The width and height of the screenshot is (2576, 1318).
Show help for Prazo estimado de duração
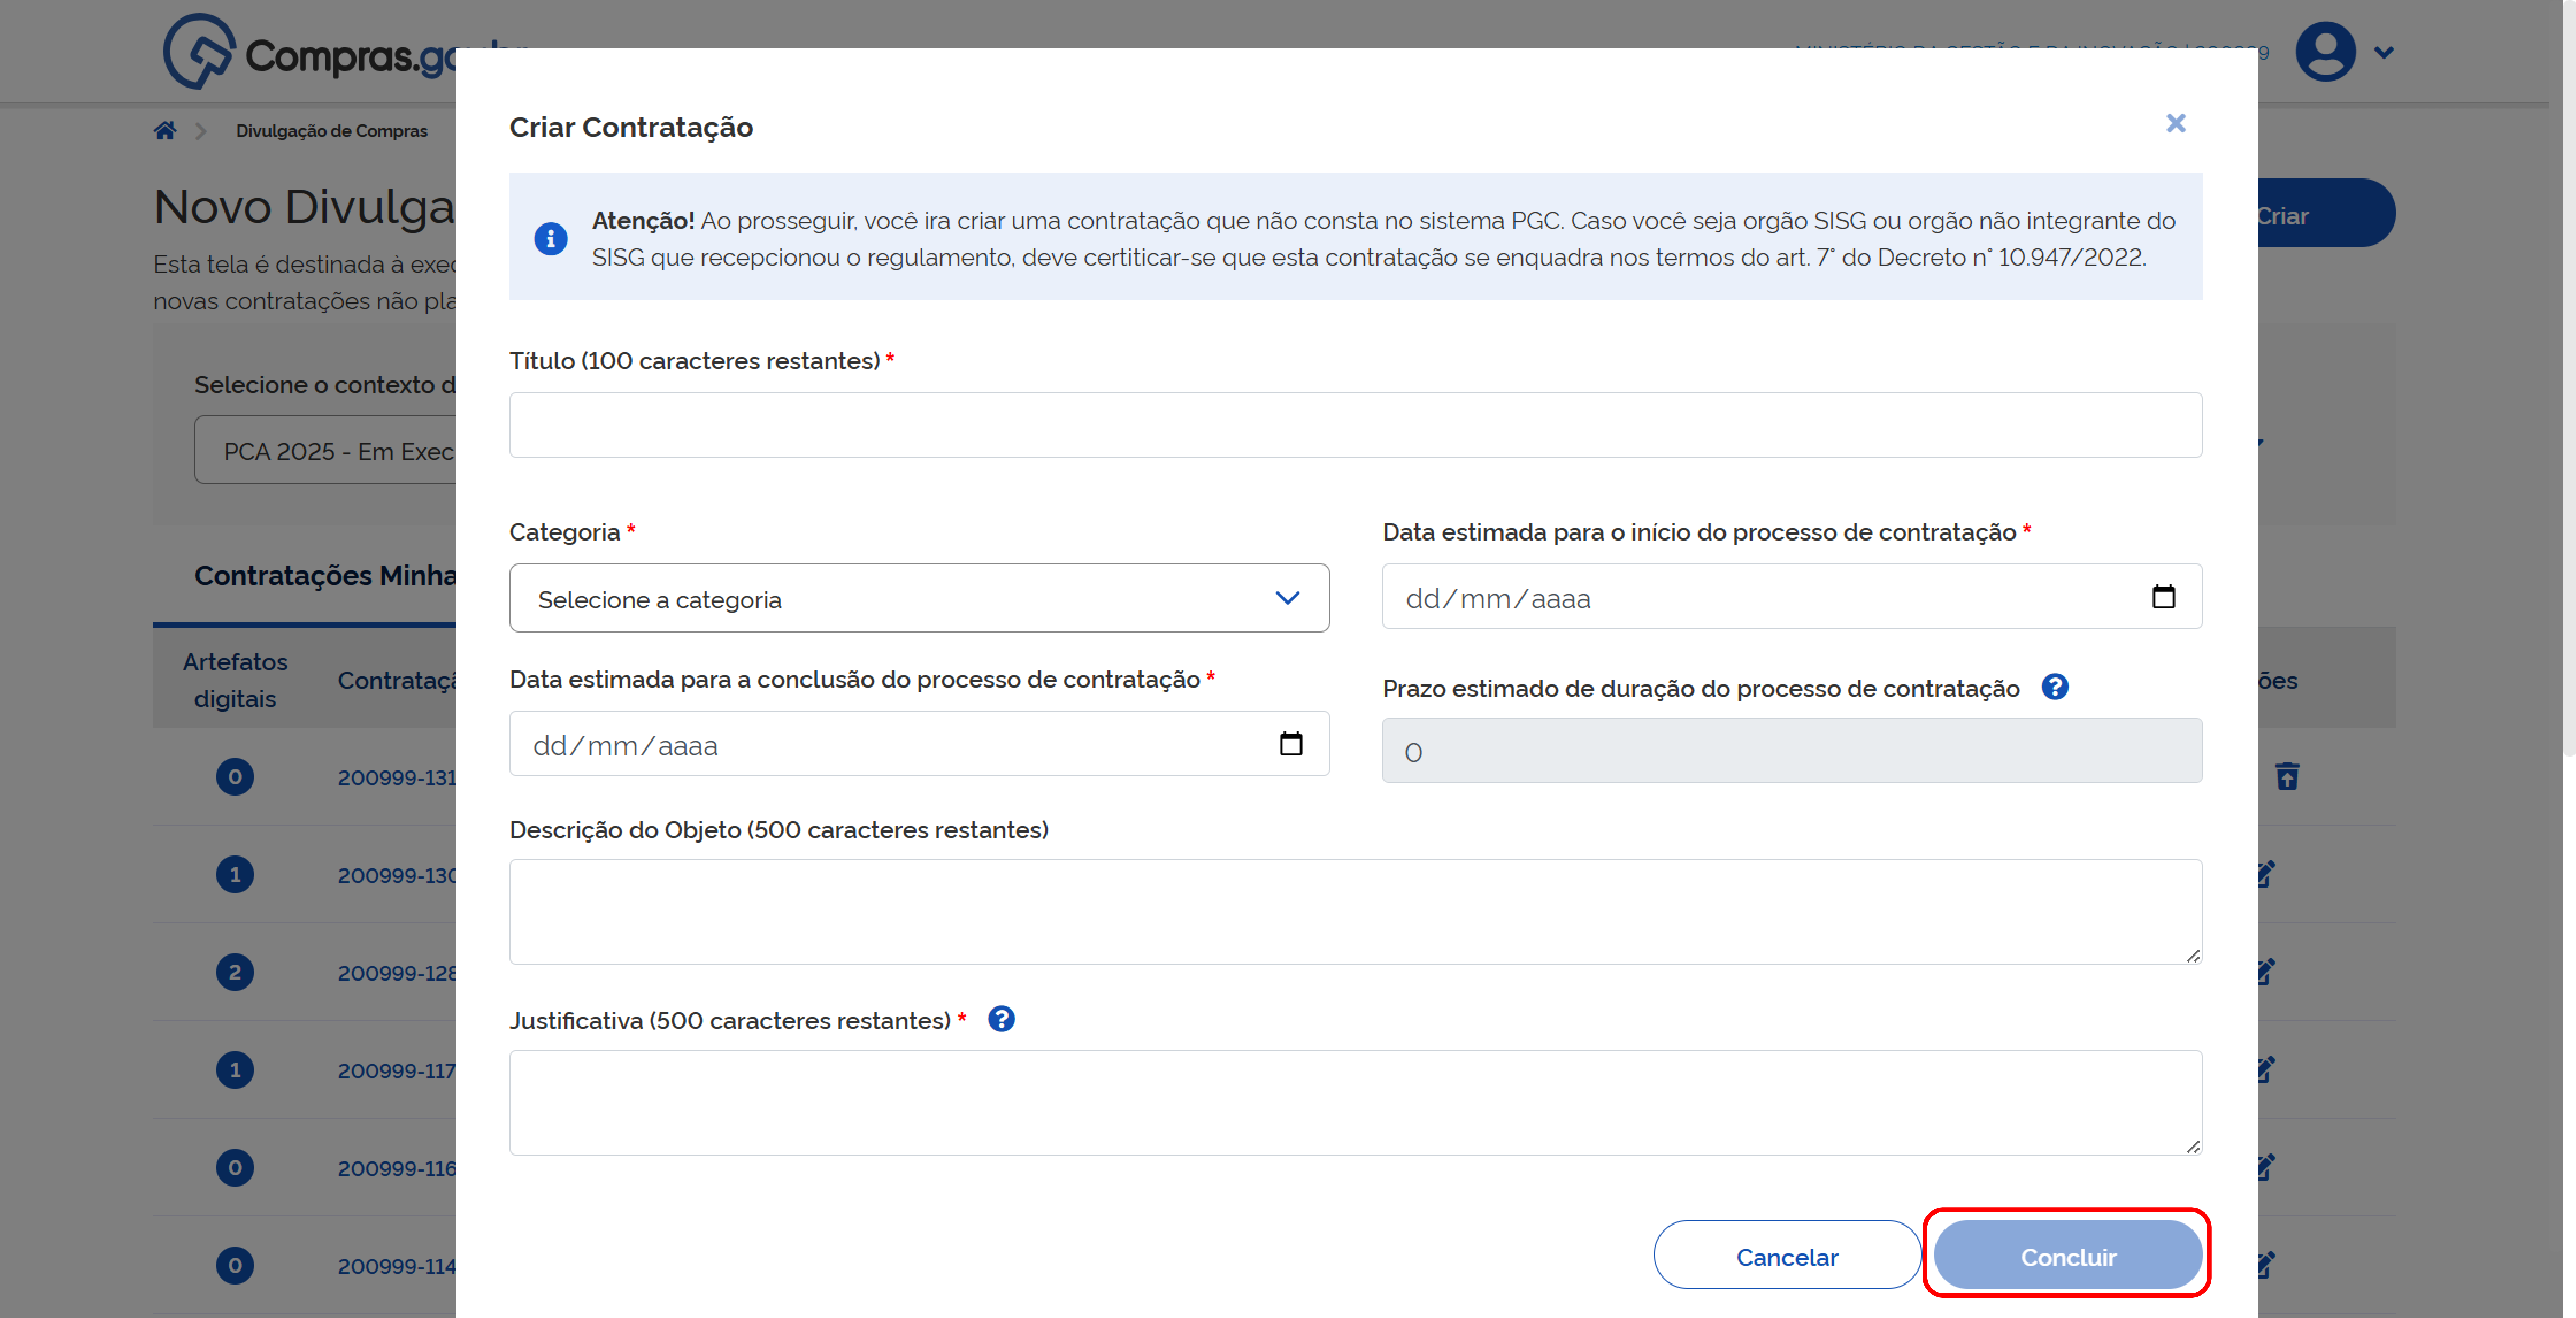click(2055, 687)
